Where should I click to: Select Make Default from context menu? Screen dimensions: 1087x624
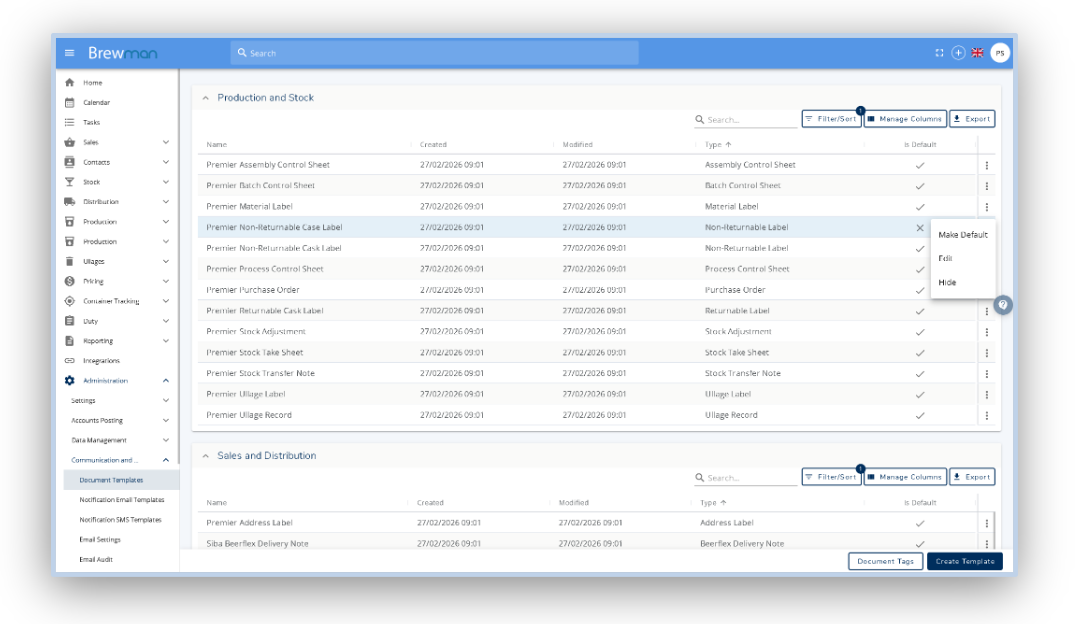coord(962,235)
